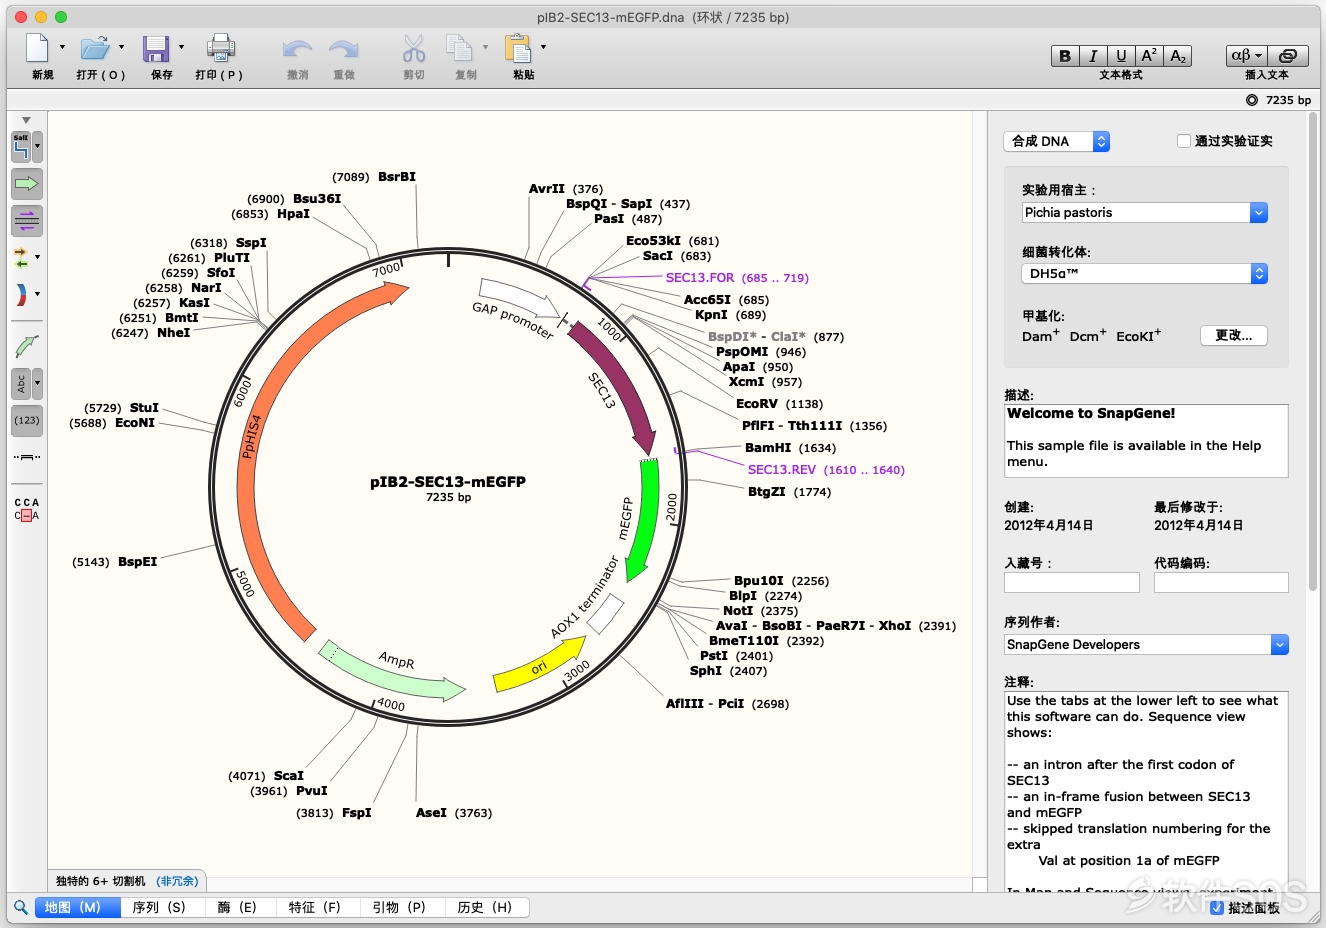Image resolution: width=1326 pixels, height=928 pixels.
Task: Click the curved green feature arrow icon
Action: pyautogui.click(x=27, y=347)
